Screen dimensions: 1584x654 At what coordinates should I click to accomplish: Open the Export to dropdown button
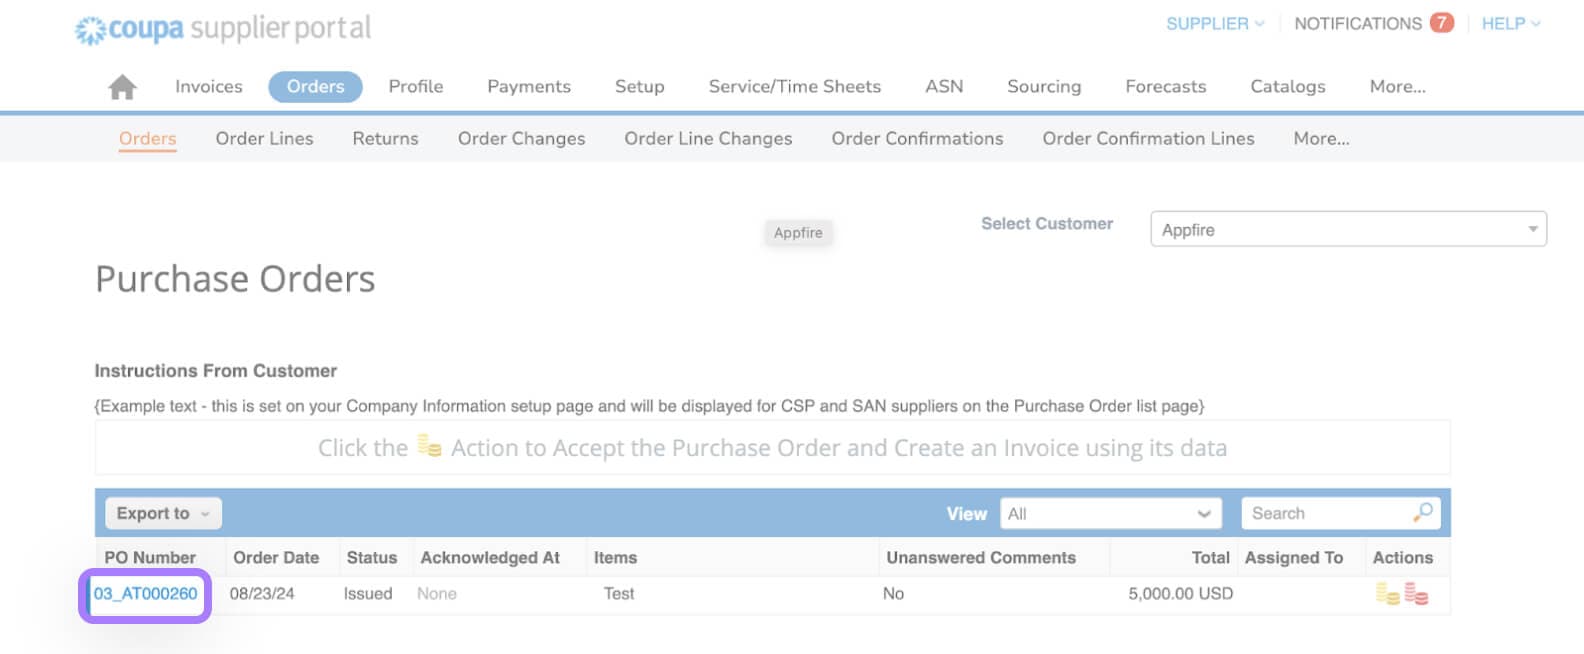pos(163,513)
